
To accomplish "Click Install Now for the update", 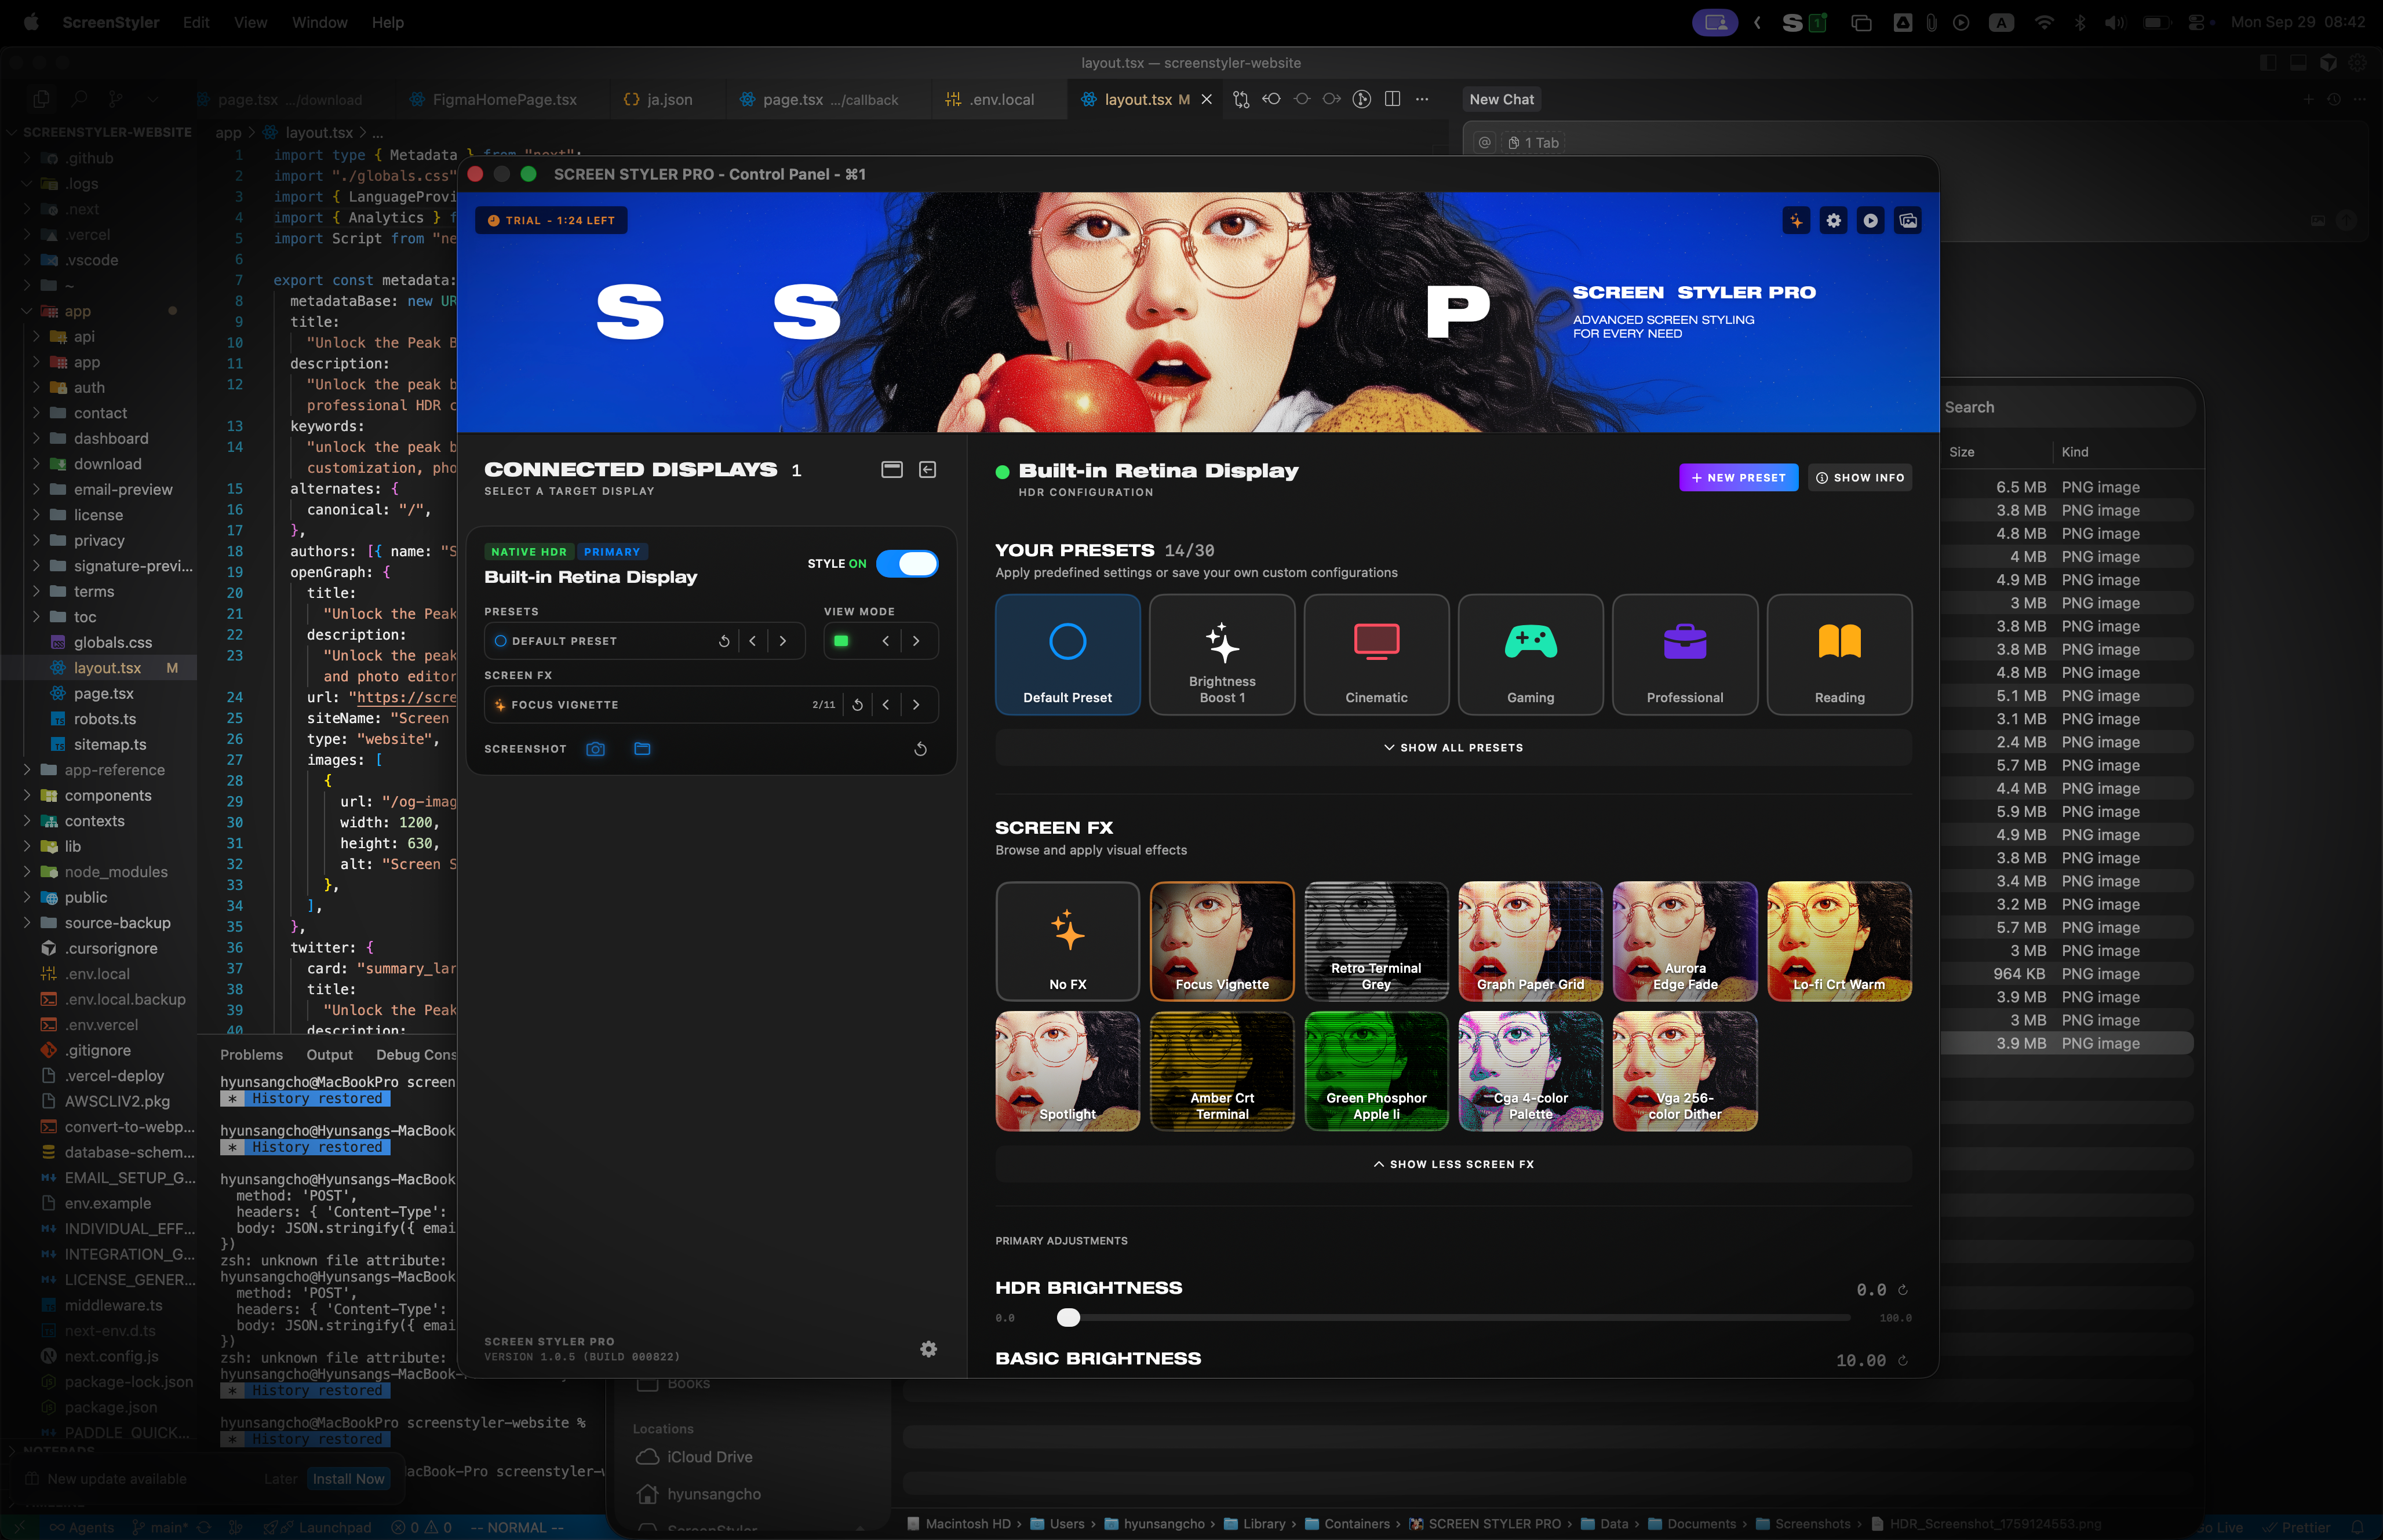I will (348, 1478).
